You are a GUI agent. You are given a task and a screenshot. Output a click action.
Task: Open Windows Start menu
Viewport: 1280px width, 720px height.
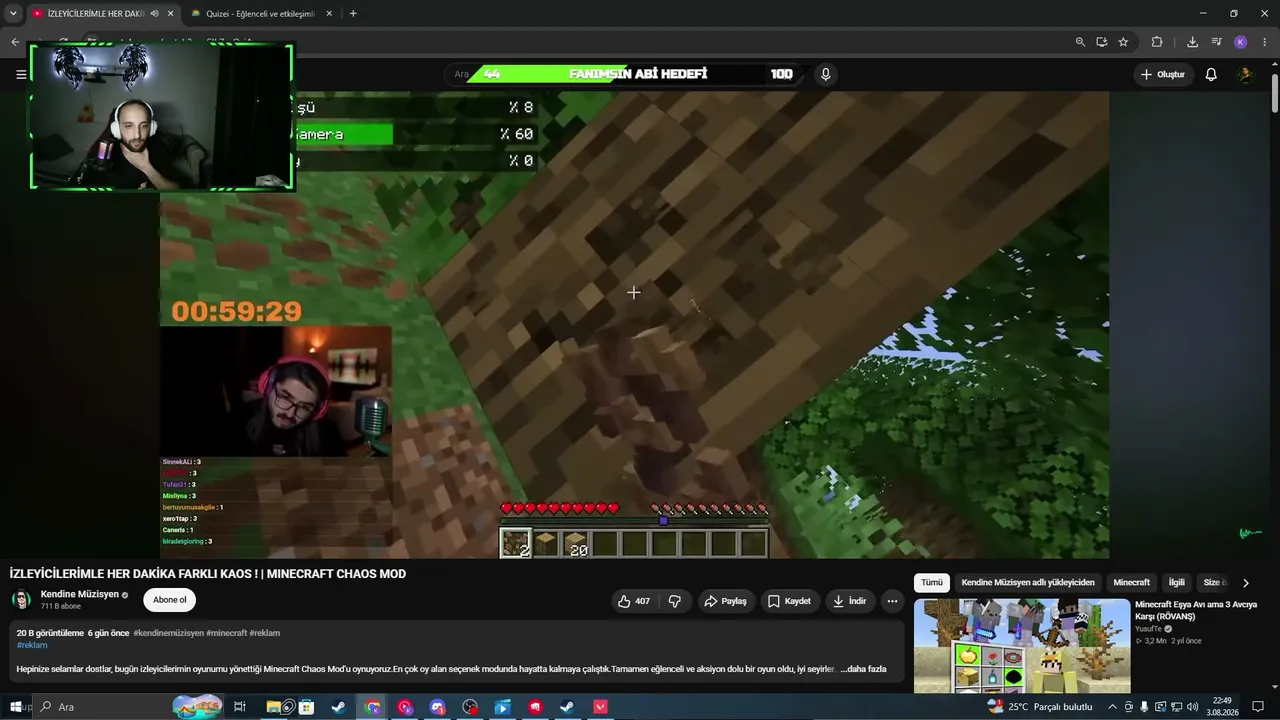[15, 707]
